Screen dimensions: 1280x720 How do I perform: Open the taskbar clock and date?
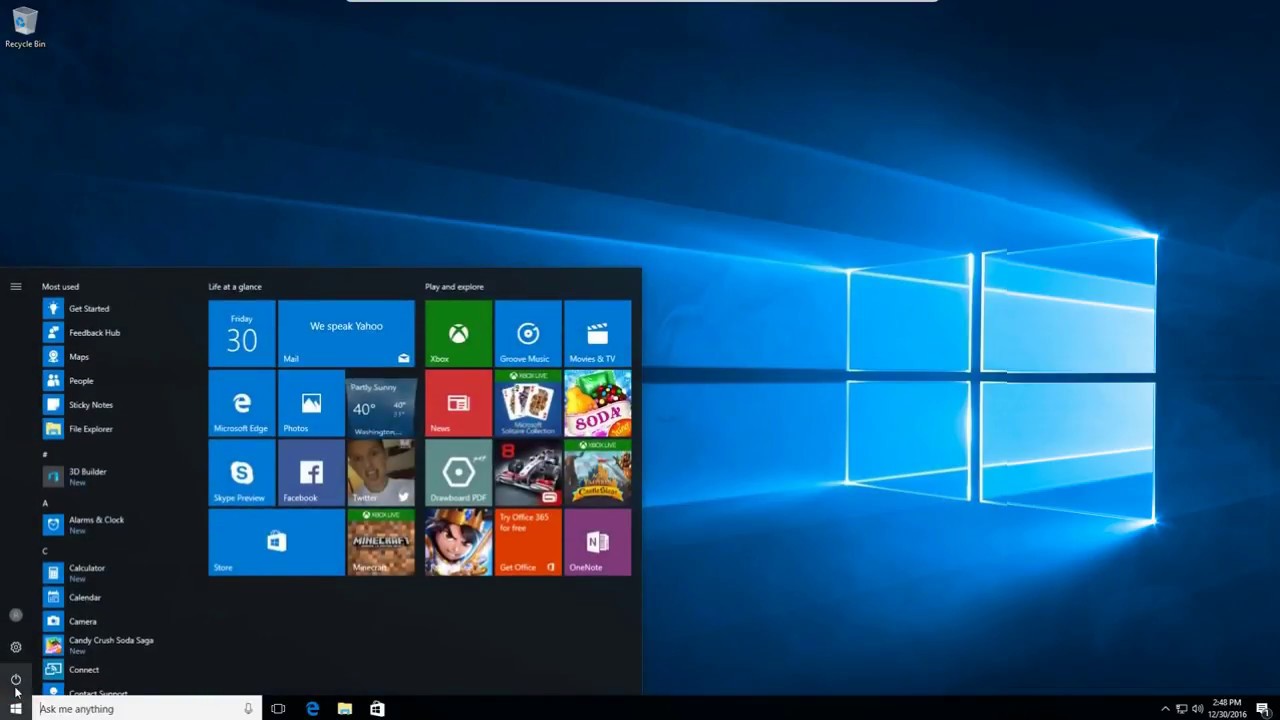[1229, 708]
